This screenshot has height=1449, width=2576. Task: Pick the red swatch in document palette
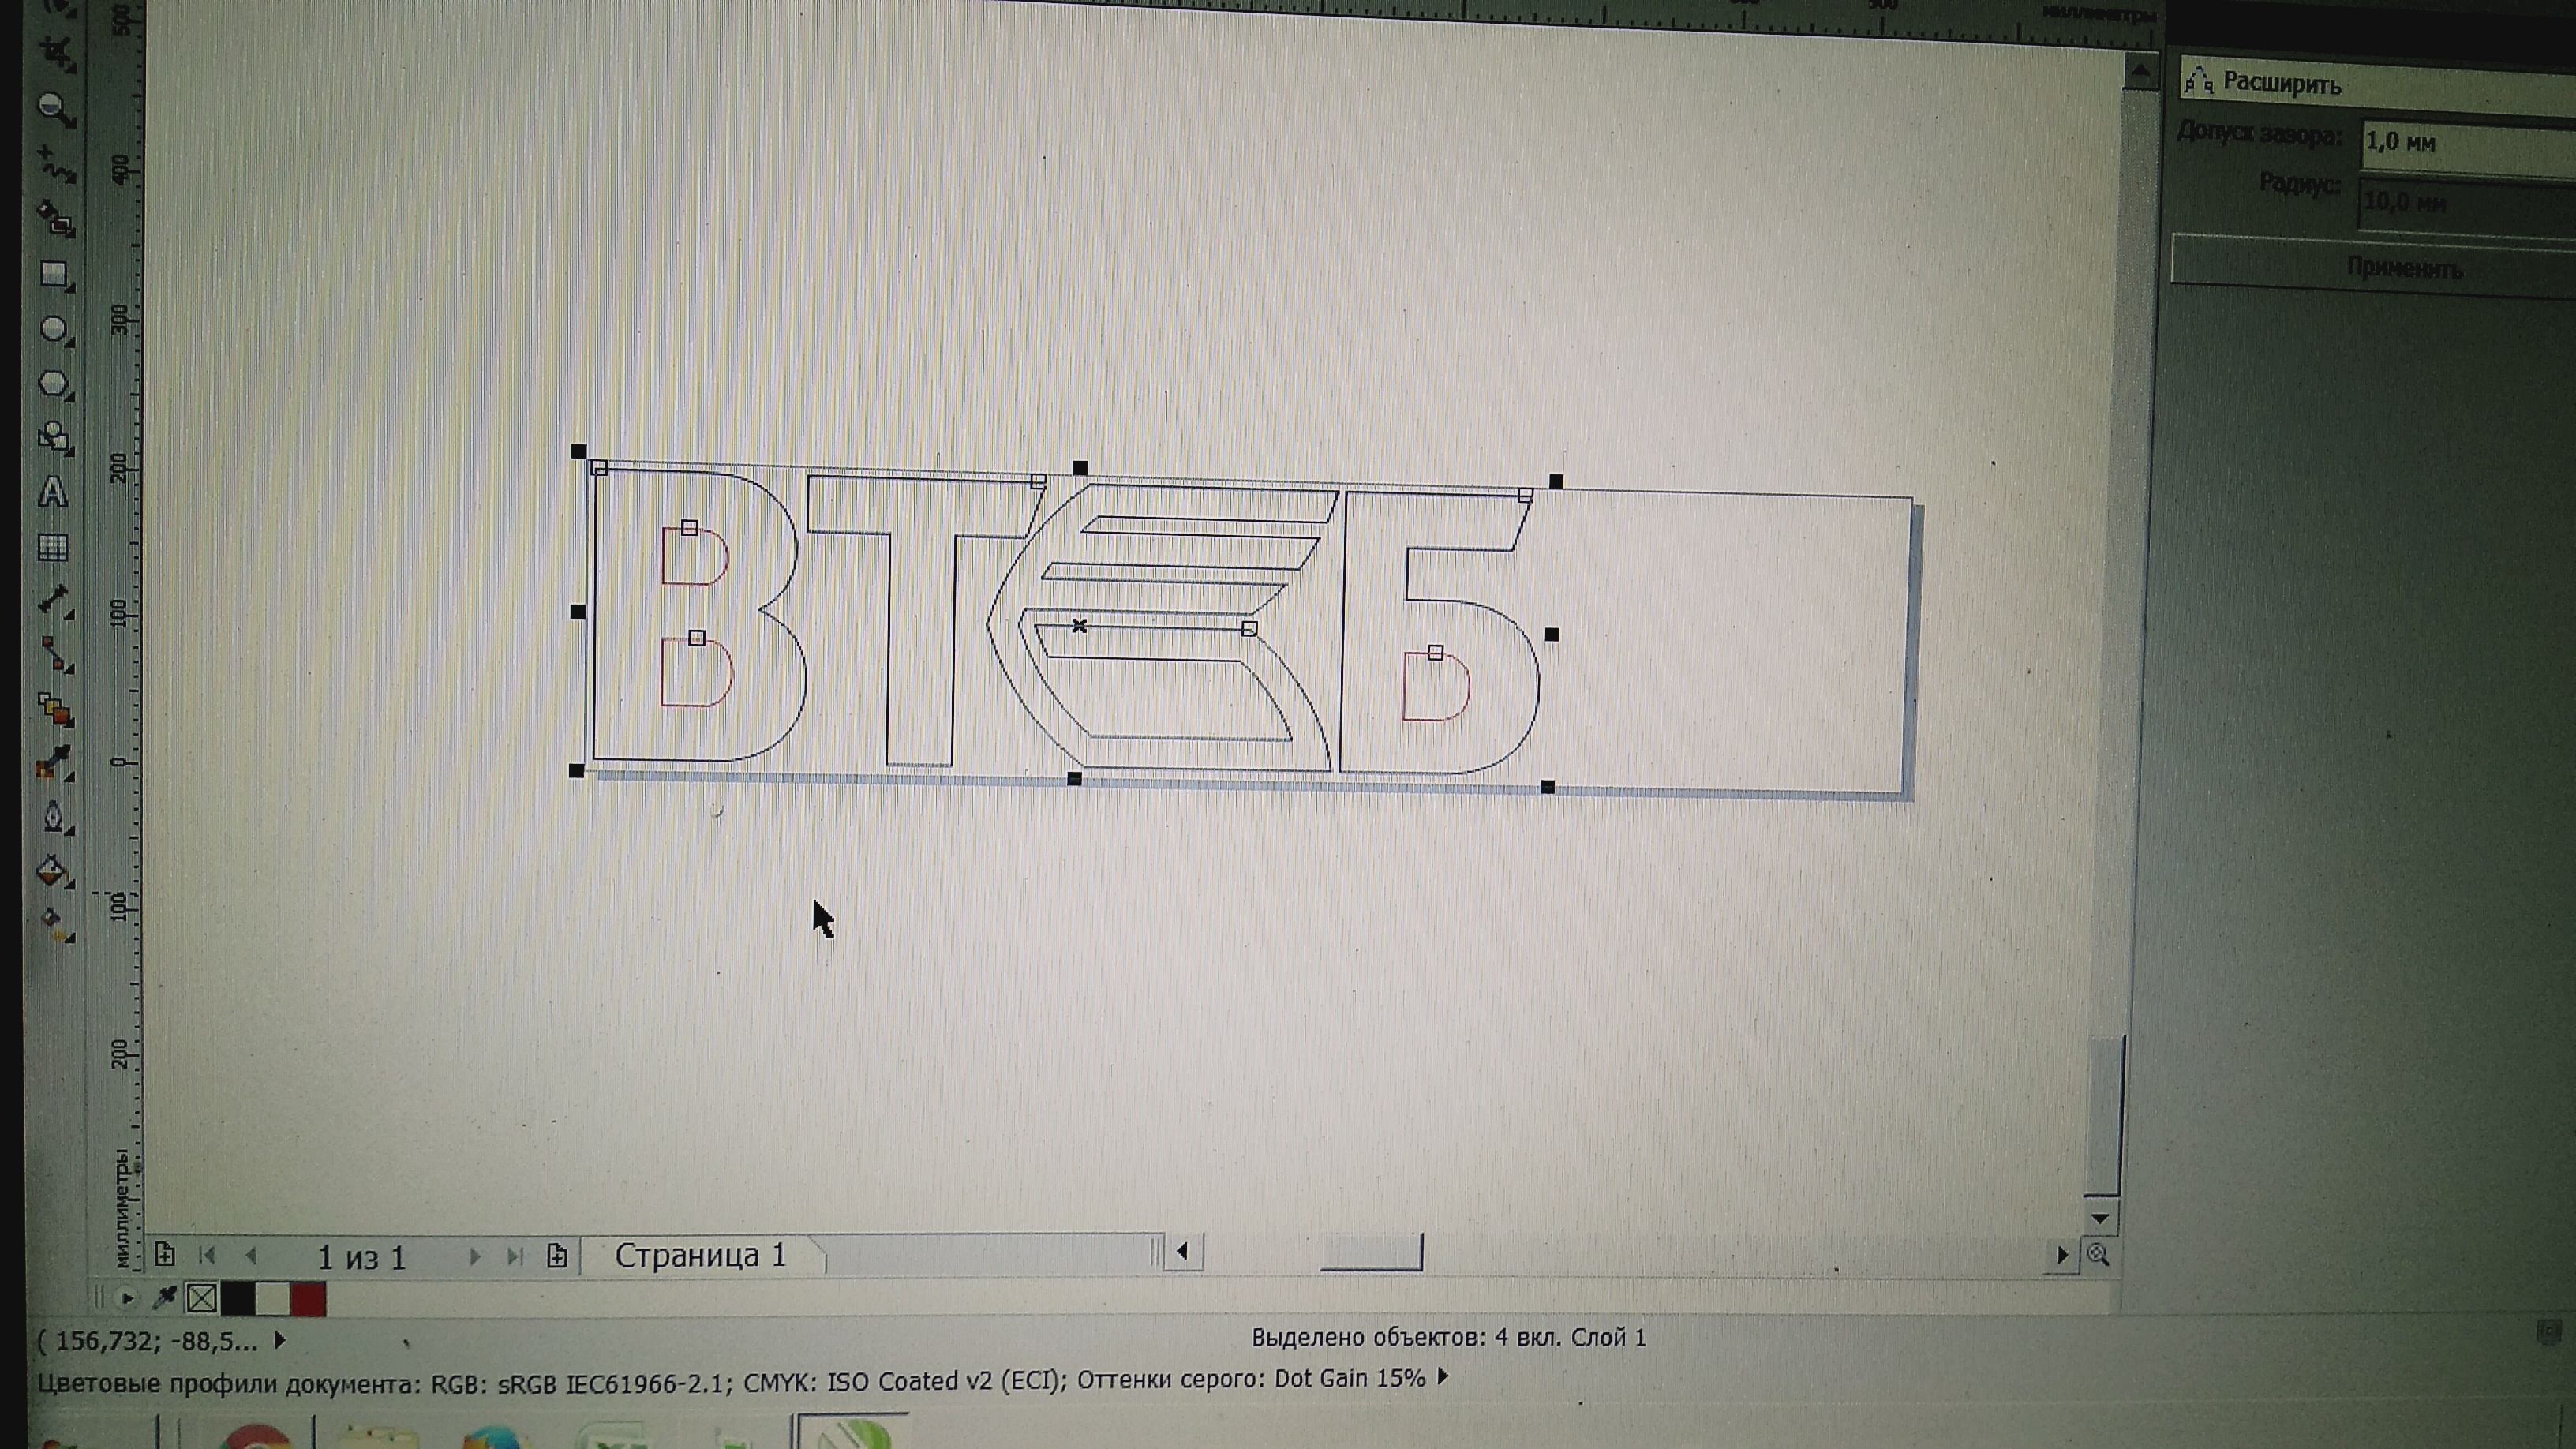click(308, 1299)
